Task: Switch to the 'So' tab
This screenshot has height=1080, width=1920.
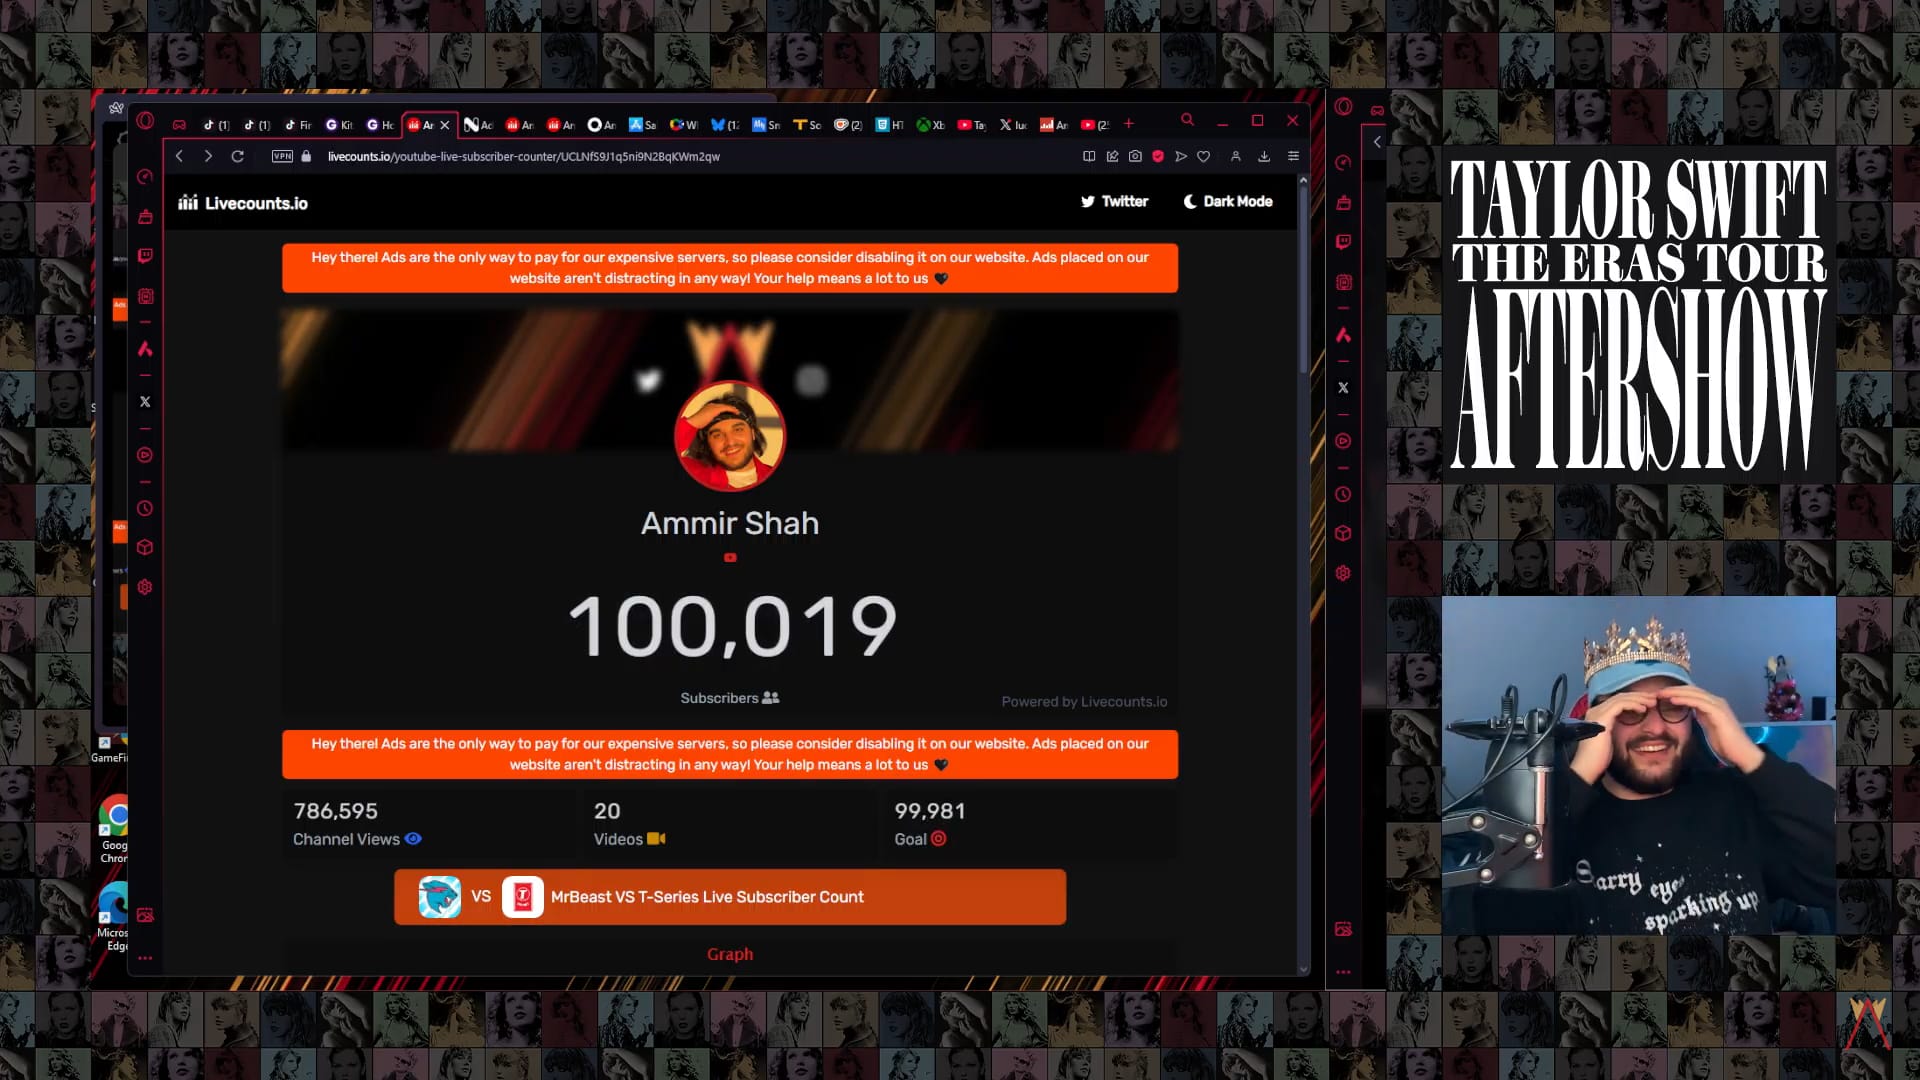Action: [x=807, y=125]
